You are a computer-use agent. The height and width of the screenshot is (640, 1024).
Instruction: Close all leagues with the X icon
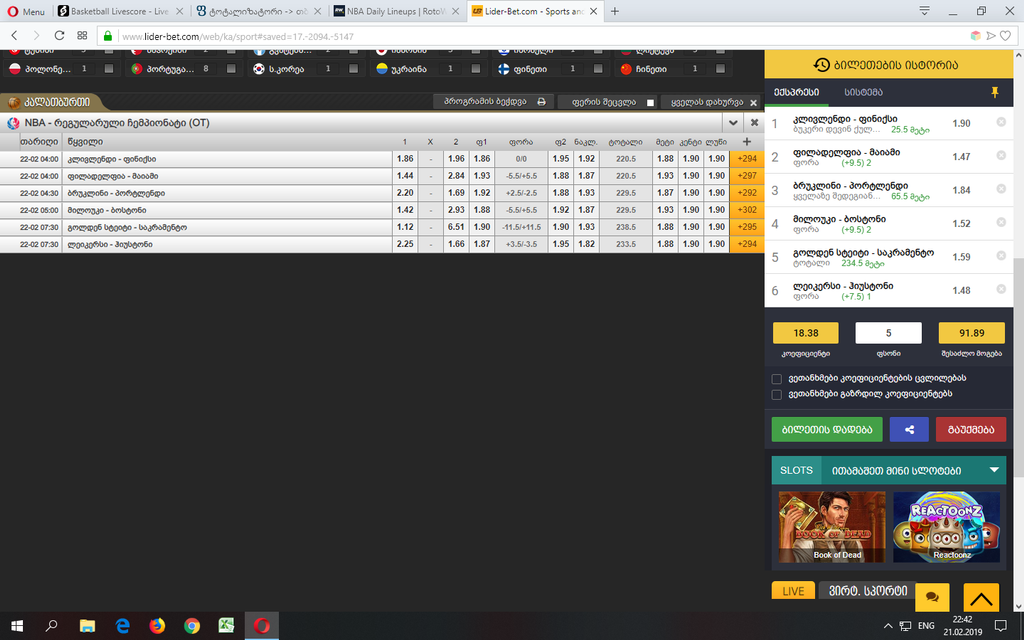[754, 103]
